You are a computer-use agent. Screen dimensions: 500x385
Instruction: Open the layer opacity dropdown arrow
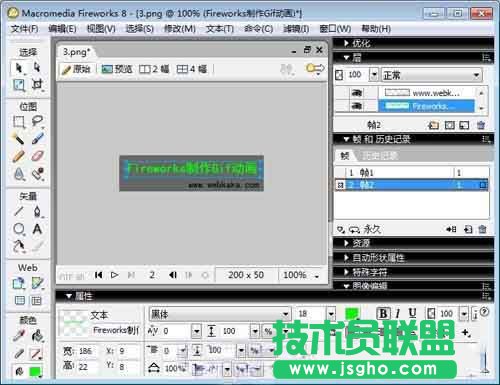[x=374, y=75]
